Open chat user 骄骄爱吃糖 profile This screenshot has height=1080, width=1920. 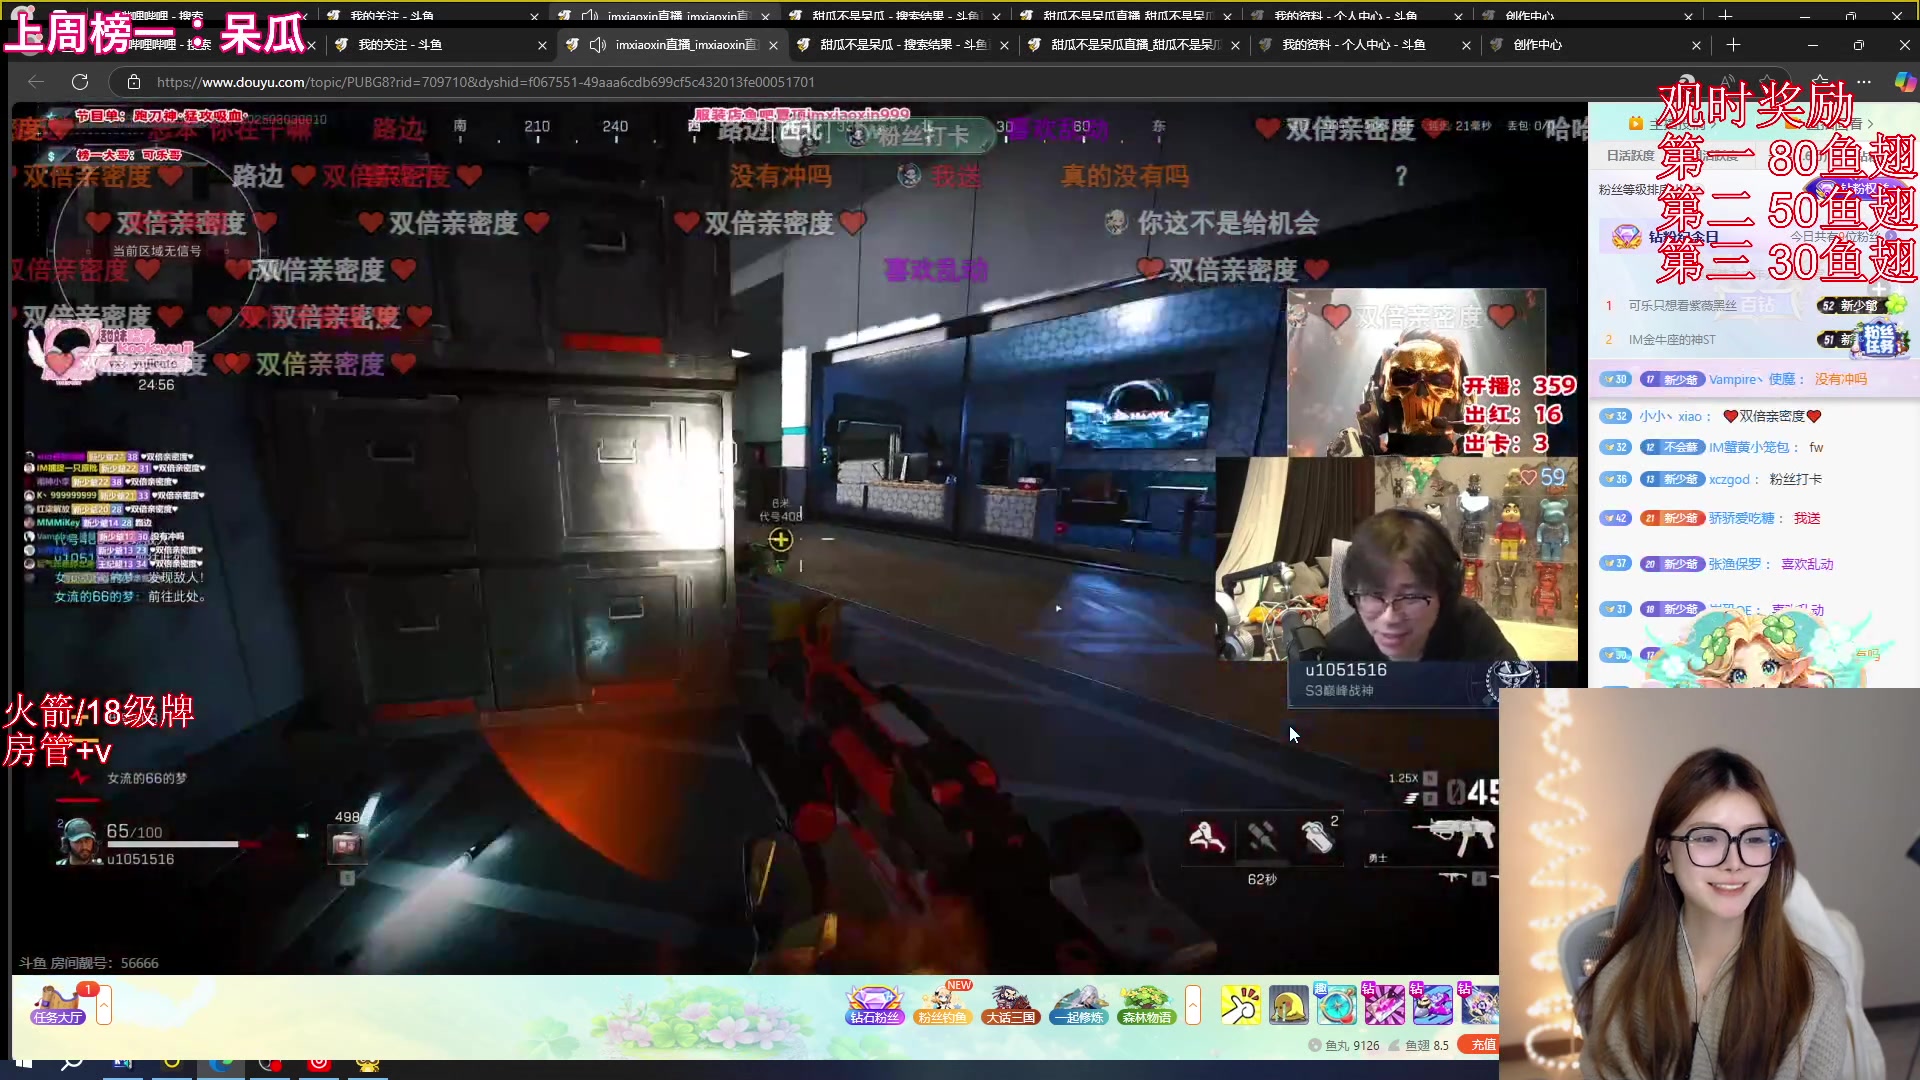1741,518
